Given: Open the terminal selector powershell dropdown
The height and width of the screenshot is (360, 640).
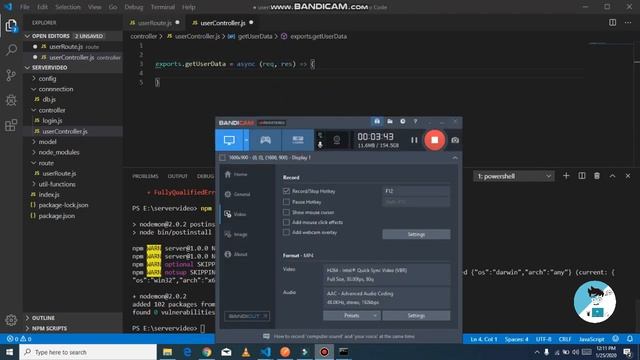Looking at the screenshot, I should click(x=513, y=176).
